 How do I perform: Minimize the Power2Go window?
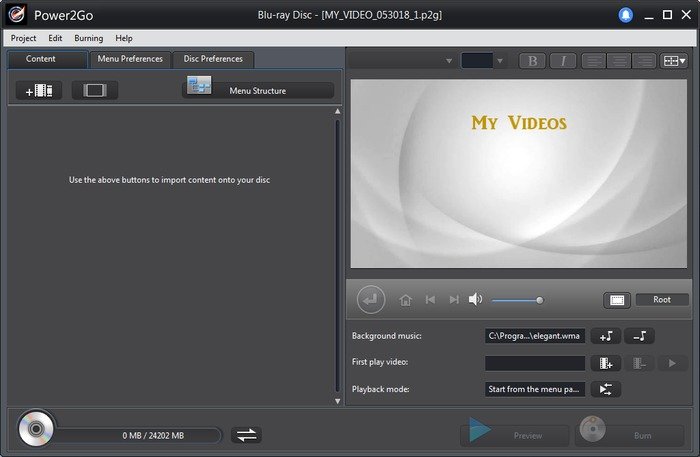649,16
